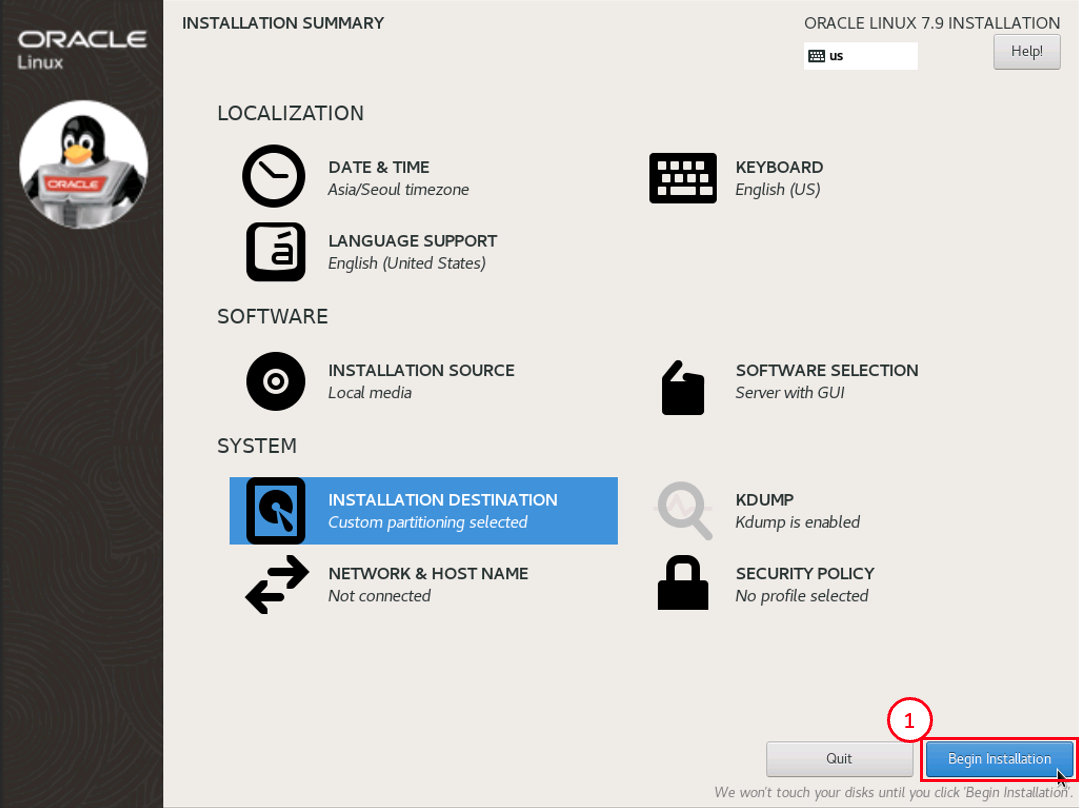Click the Oracle Linux penguin mascot
This screenshot has width=1079, height=808.
tap(83, 164)
